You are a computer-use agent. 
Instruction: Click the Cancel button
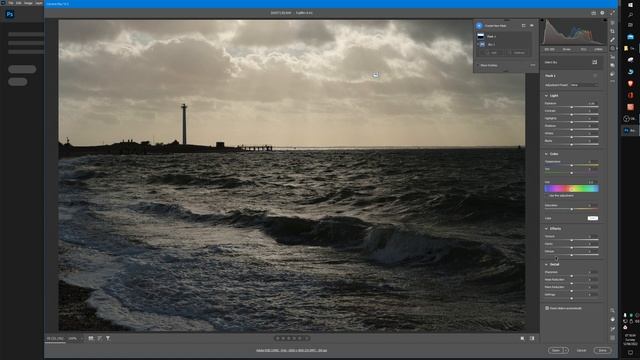(x=582, y=350)
